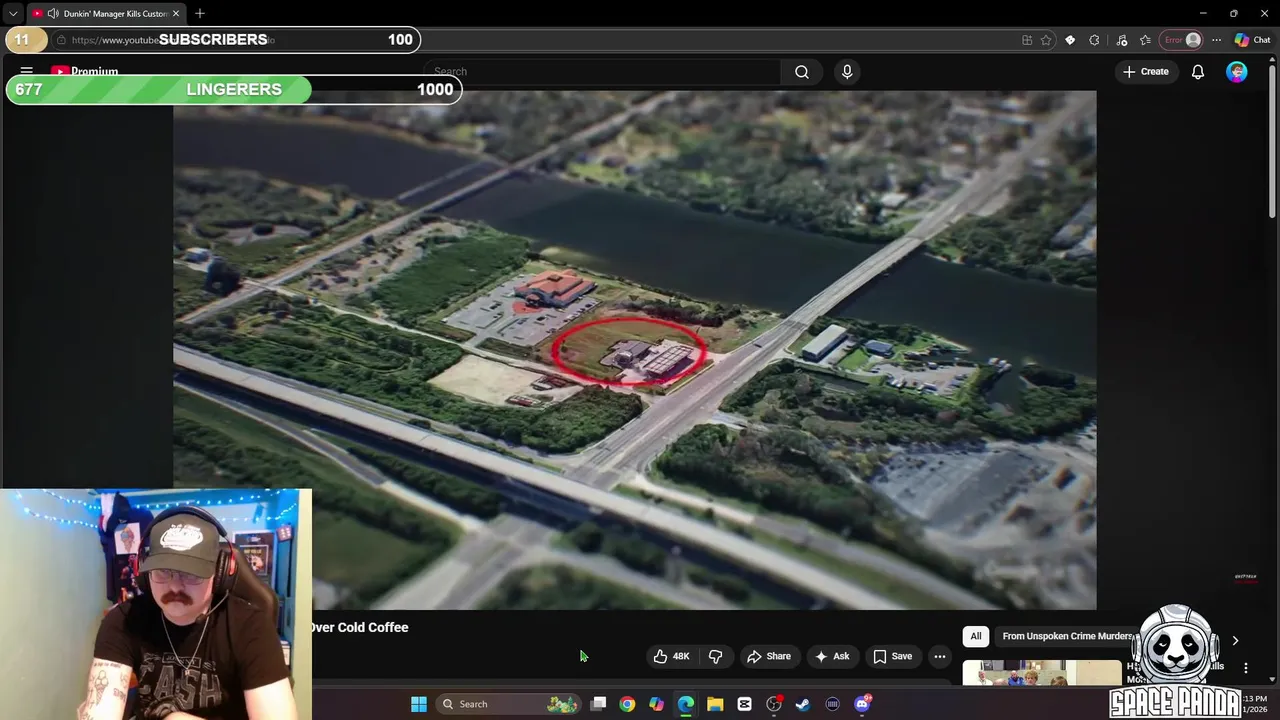Click the YouTube search magnifier button
1280x720 pixels.
coord(802,72)
